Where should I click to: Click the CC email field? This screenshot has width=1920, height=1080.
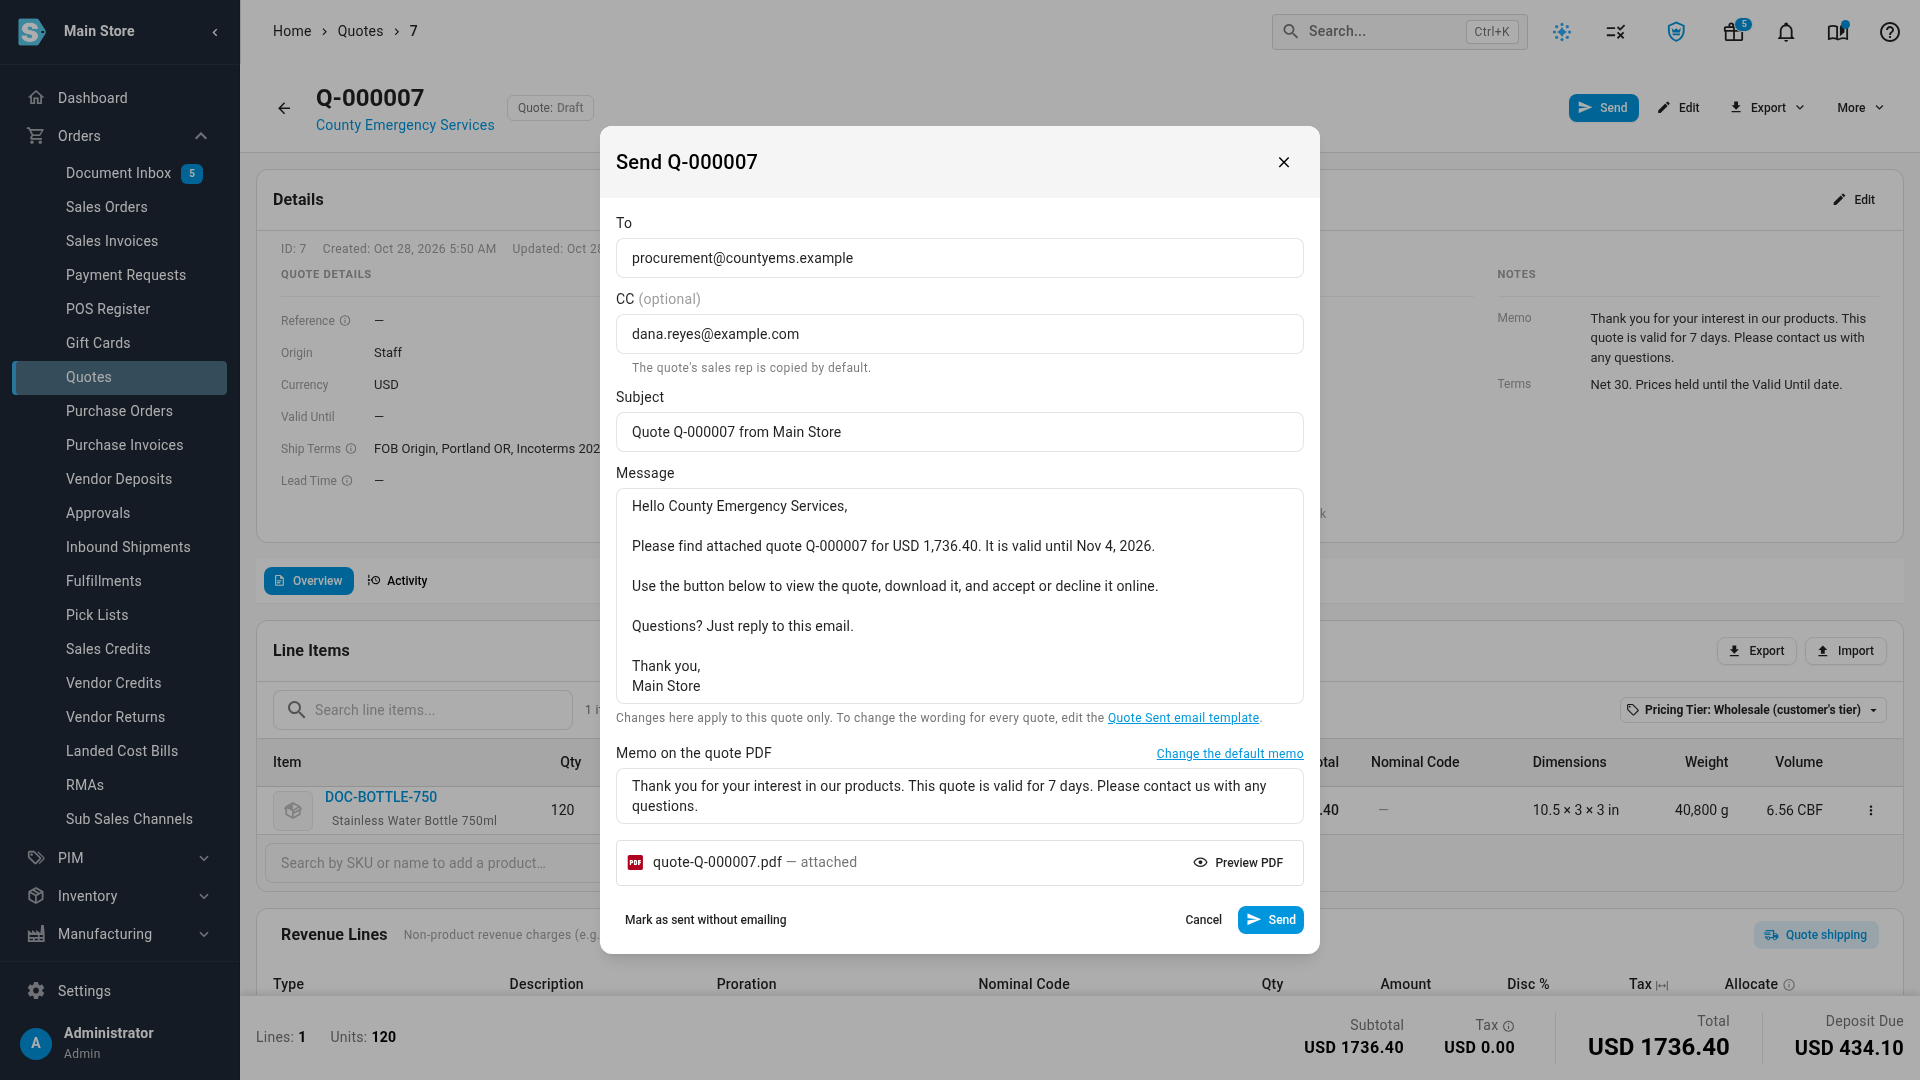(960, 334)
